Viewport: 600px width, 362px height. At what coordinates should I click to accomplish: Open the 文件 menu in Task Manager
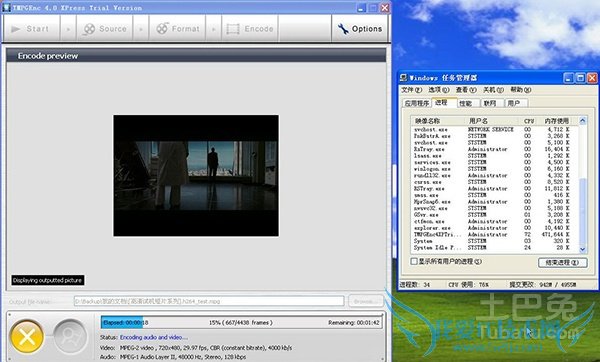411,90
